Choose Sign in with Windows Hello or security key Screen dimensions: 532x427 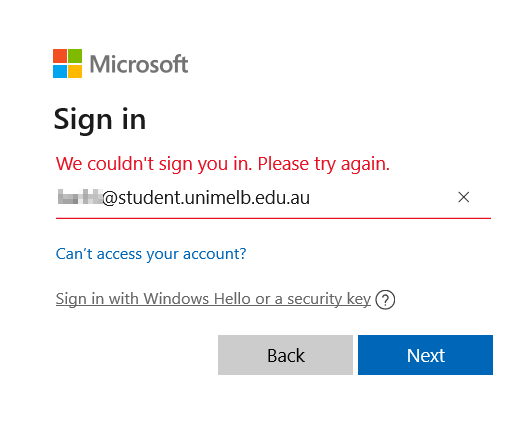pyautogui.click(x=213, y=299)
